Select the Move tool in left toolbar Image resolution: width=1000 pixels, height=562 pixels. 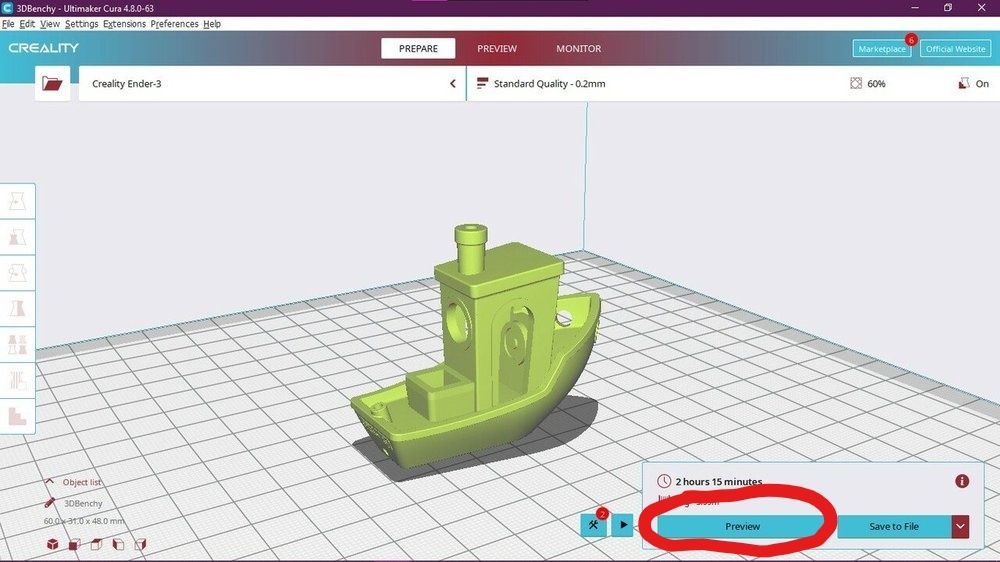[x=17, y=201]
